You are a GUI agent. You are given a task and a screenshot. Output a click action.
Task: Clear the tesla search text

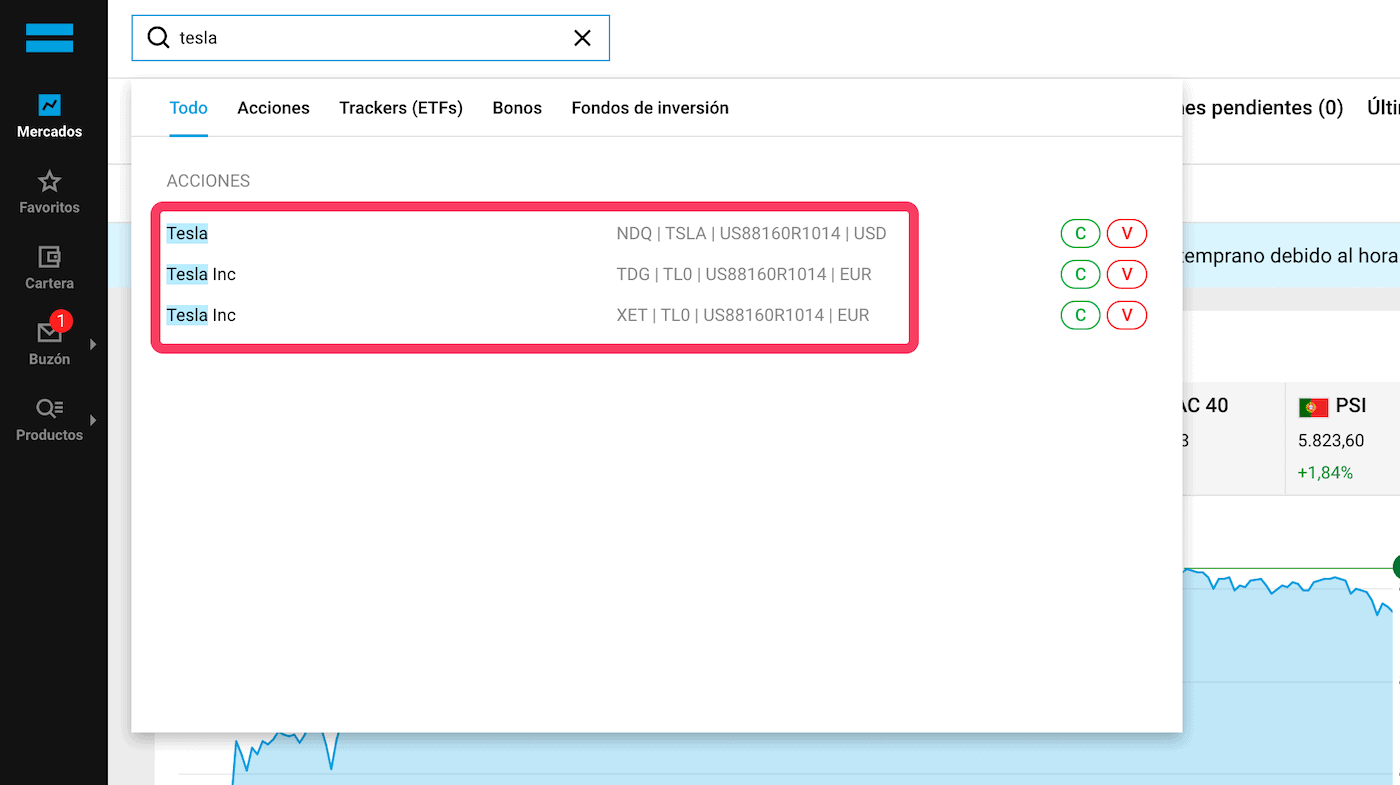(582, 38)
